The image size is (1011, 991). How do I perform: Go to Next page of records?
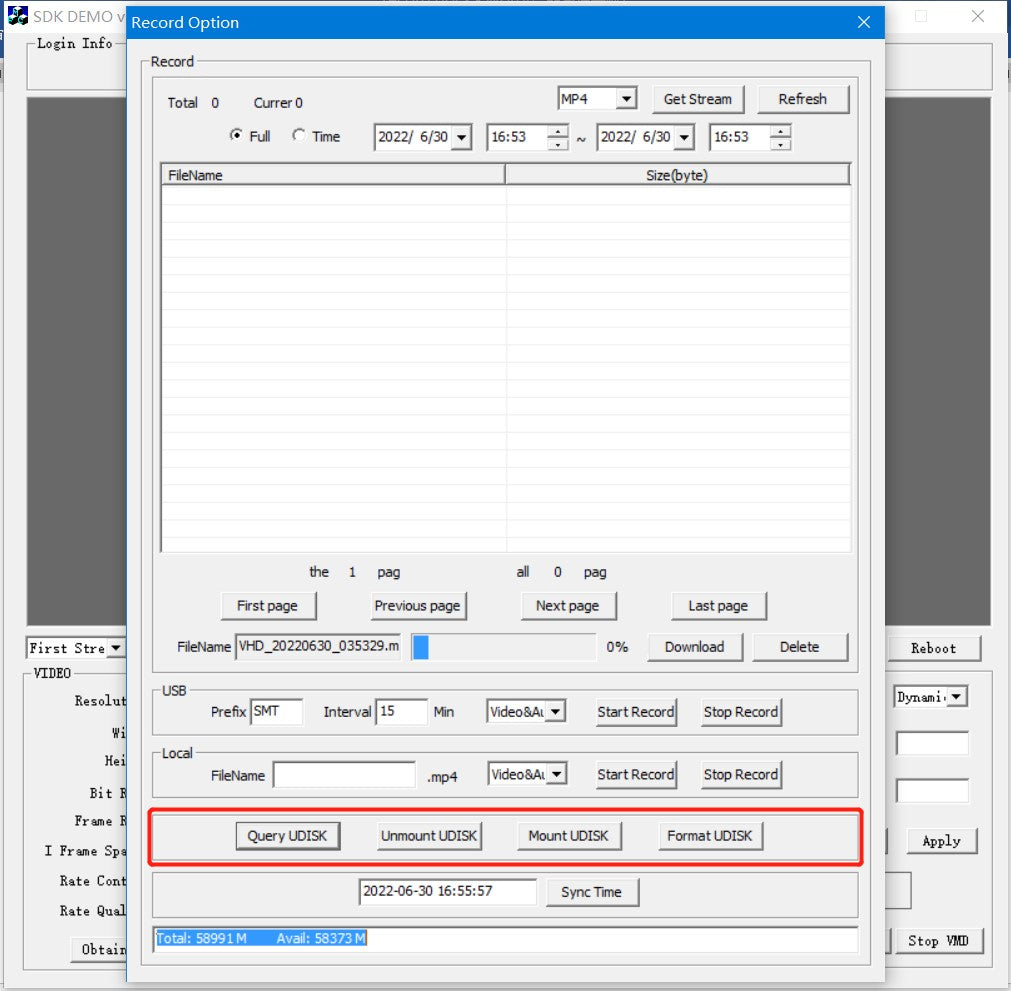(567, 605)
